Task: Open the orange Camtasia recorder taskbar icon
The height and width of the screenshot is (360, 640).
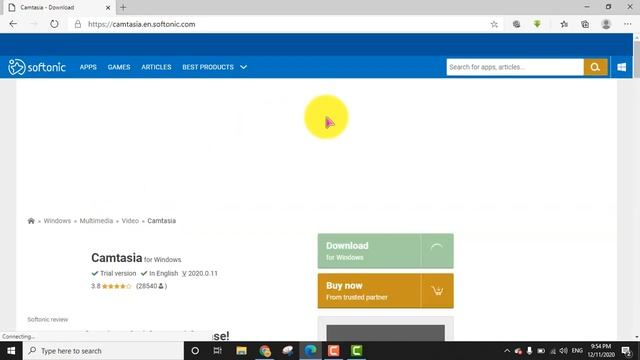Action: point(333,351)
